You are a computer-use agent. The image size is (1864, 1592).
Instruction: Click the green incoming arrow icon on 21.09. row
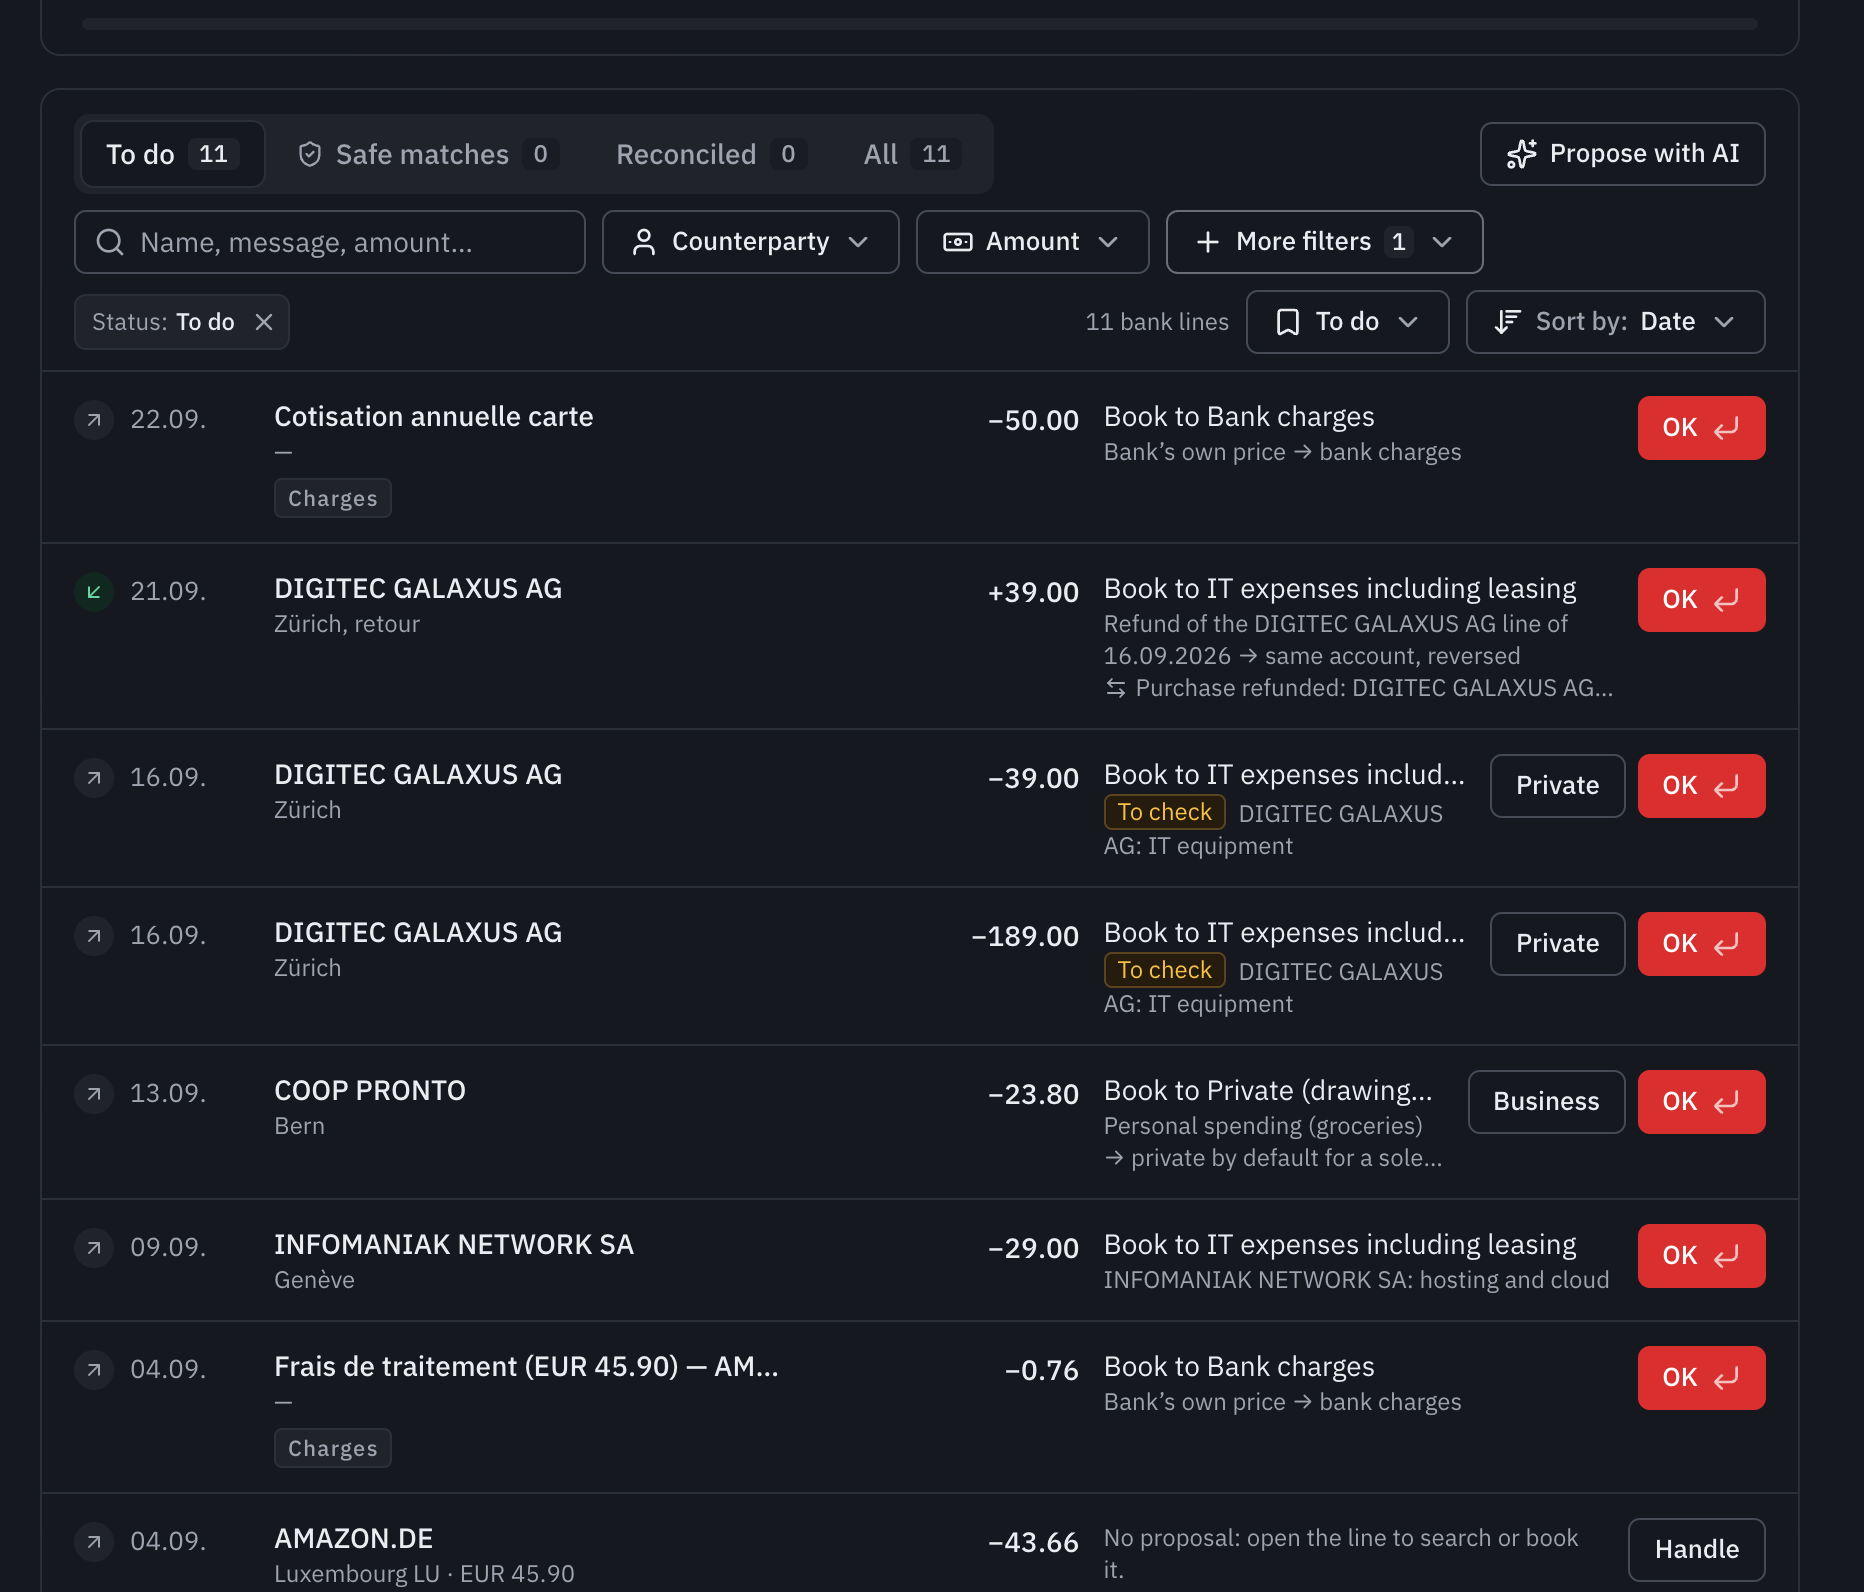point(94,592)
